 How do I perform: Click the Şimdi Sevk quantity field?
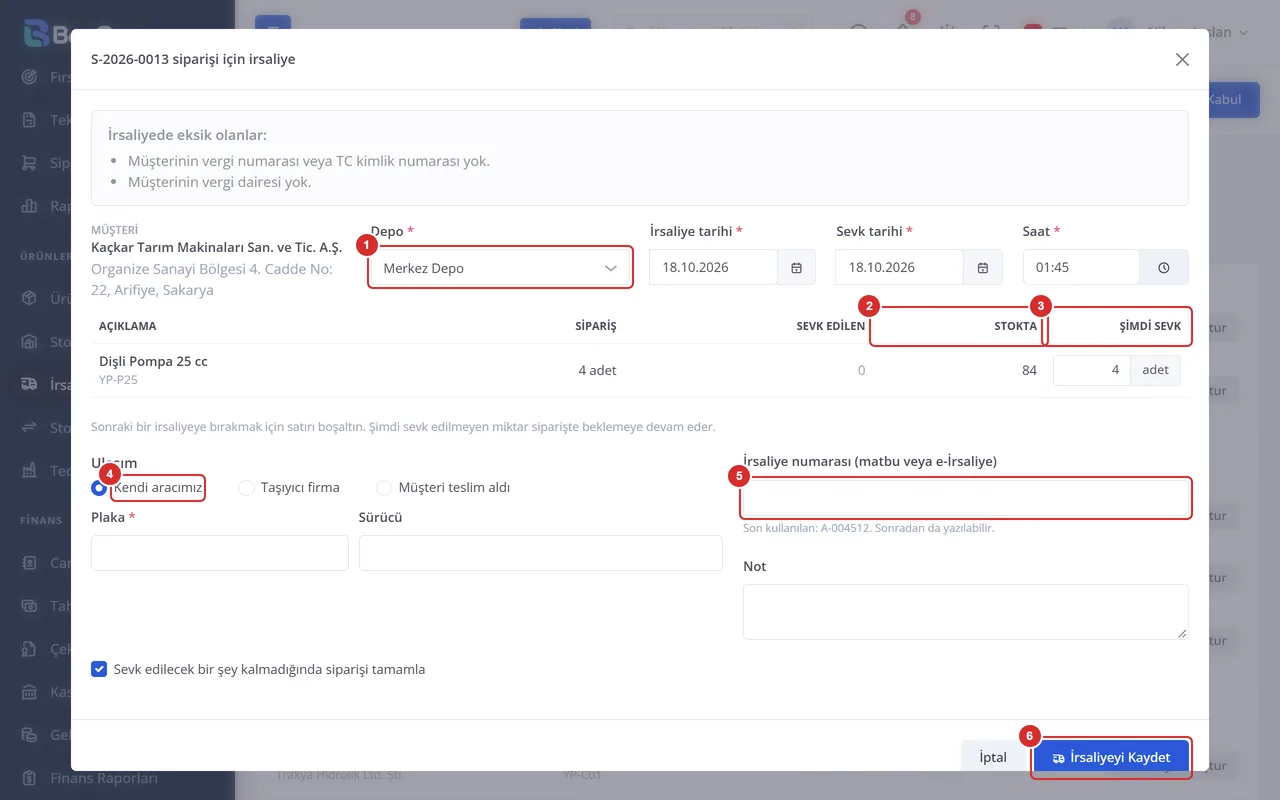tap(1092, 370)
